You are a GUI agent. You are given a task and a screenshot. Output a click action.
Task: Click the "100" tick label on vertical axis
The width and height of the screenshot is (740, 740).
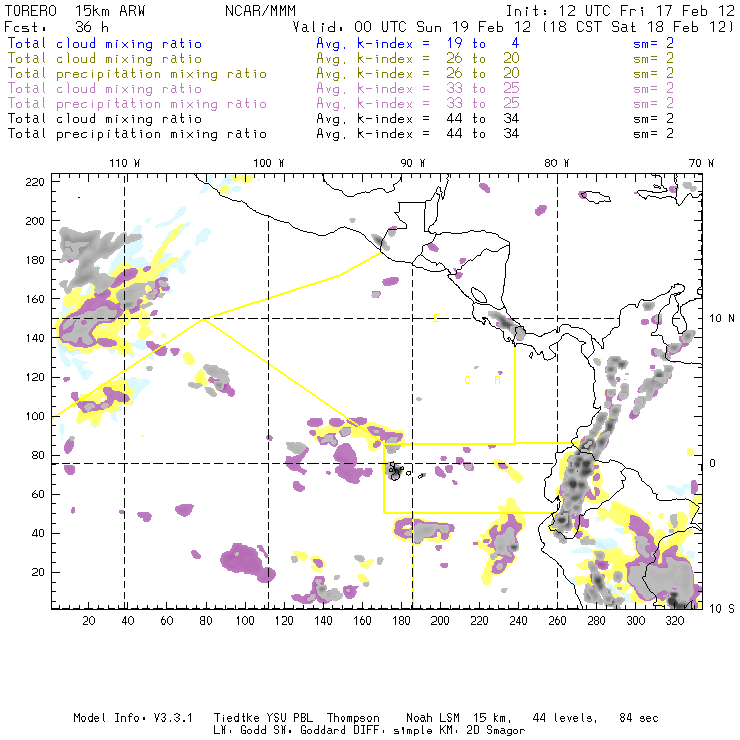tap(35, 416)
